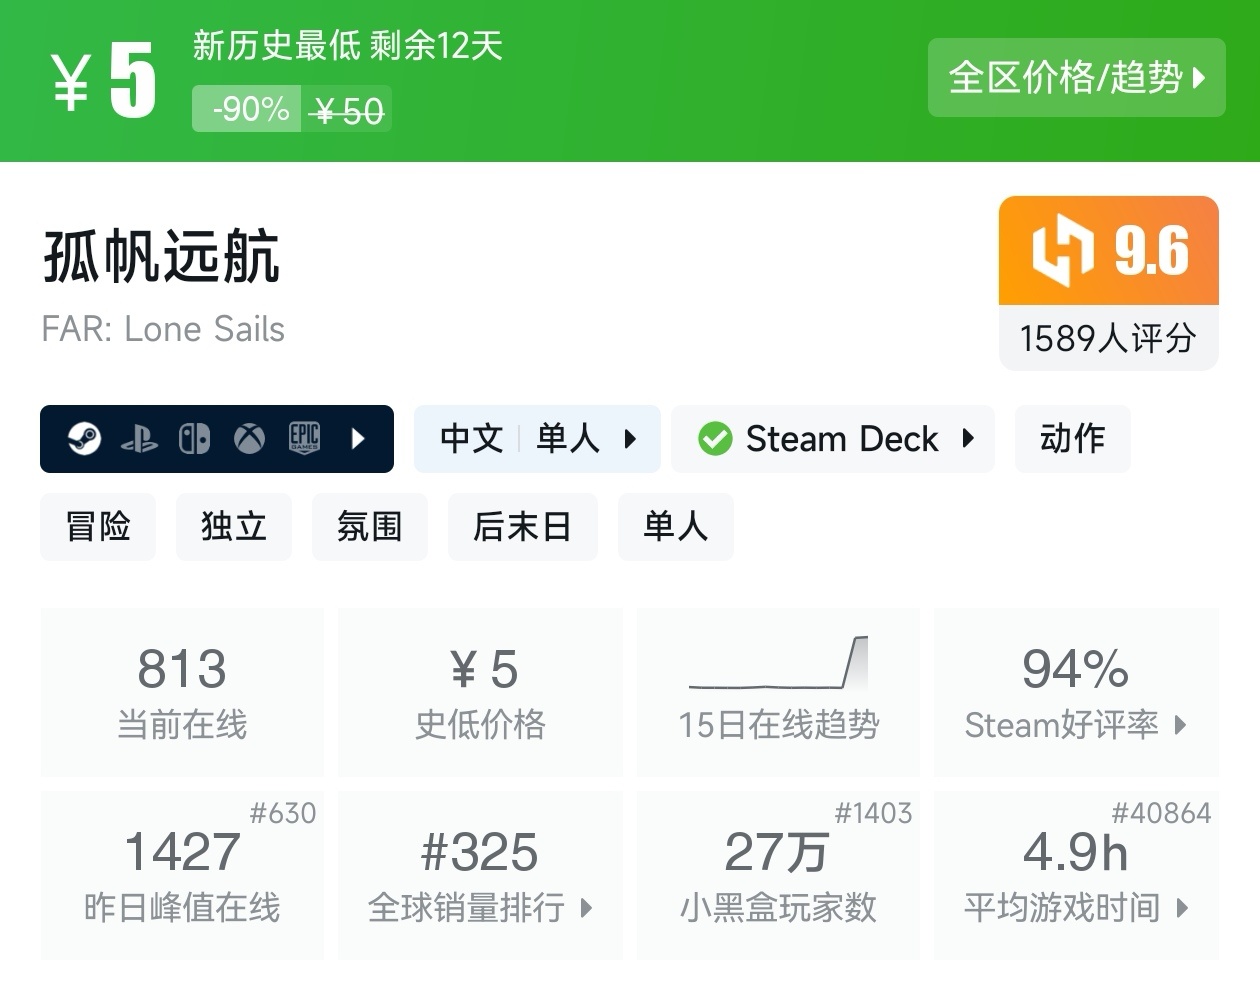Screen dimensions: 1260x984
Task: Open 全球销量排行 ranking
Action: (480, 875)
